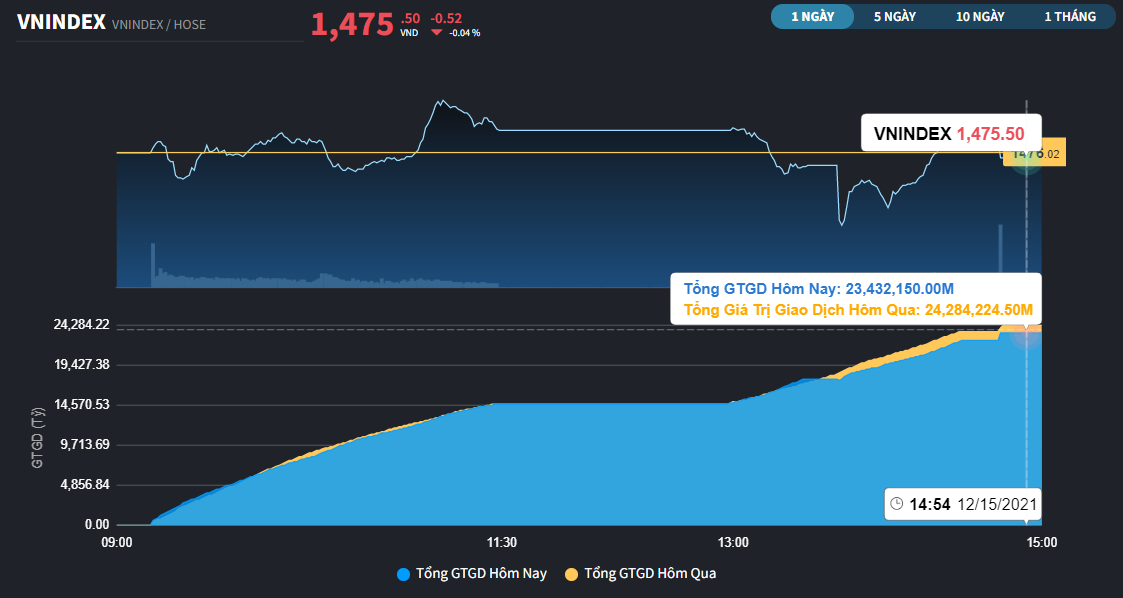Image resolution: width=1123 pixels, height=598 pixels.
Task: Click the GTGD (Tỷ) axis title
Action: click(x=37, y=438)
